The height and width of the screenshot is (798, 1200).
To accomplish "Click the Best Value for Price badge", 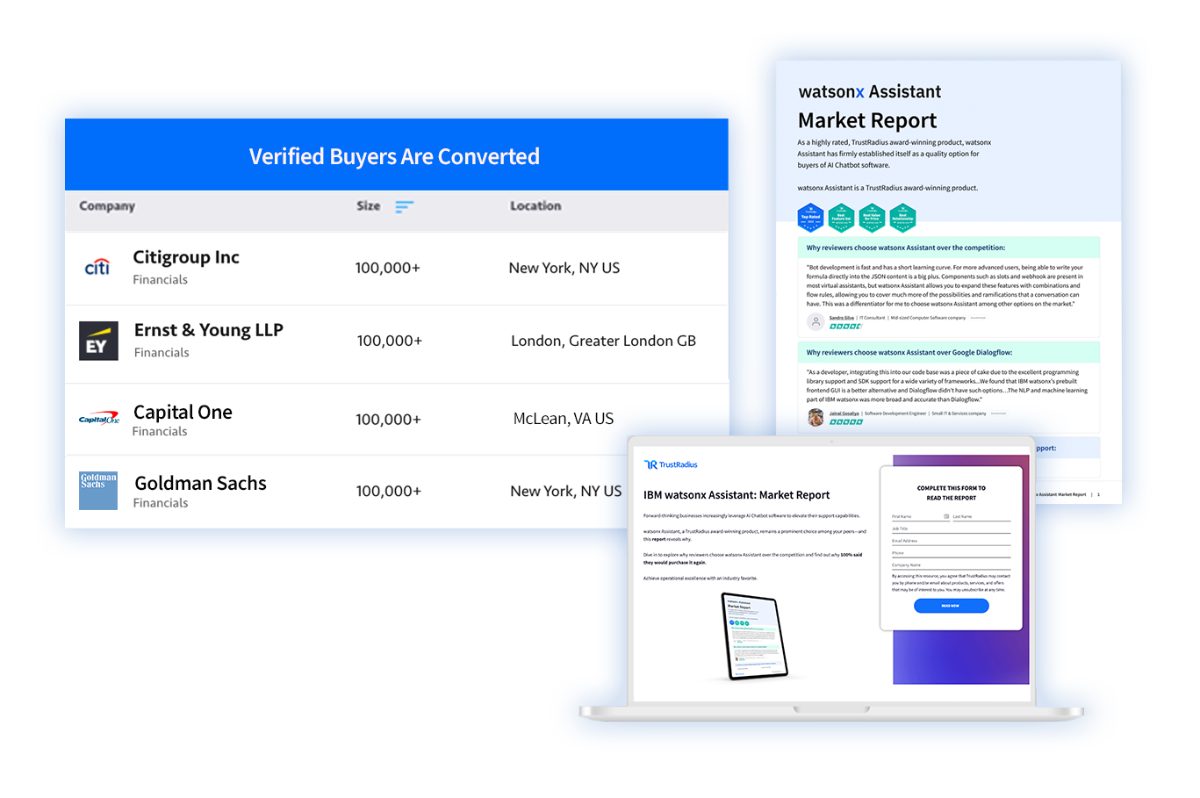I will pos(872,217).
